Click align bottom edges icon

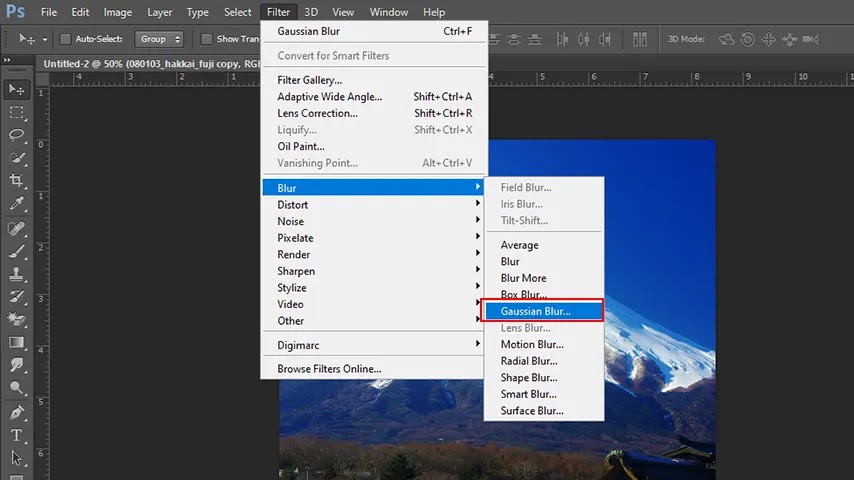[535, 39]
